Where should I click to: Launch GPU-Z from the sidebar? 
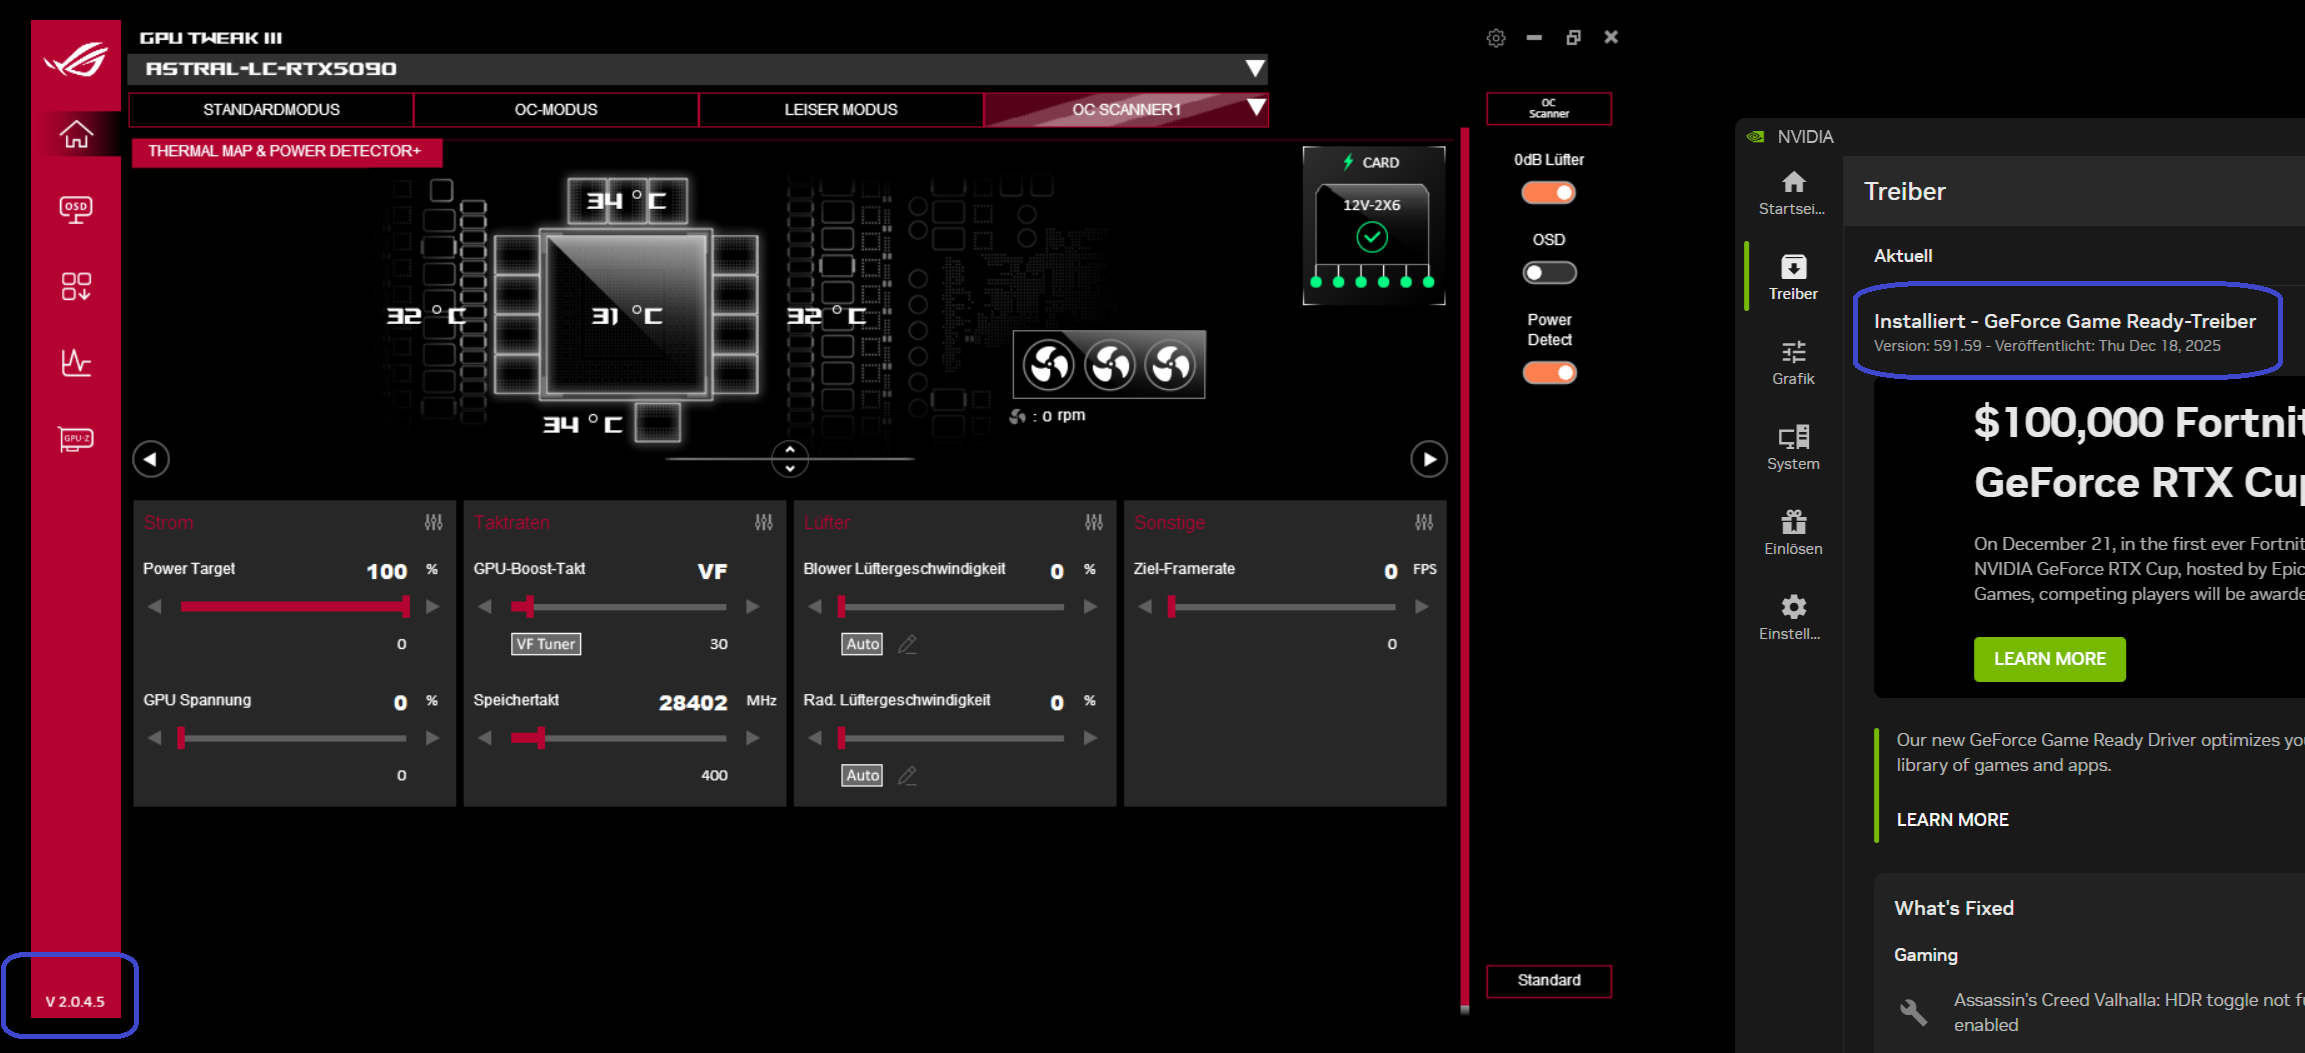click(76, 439)
